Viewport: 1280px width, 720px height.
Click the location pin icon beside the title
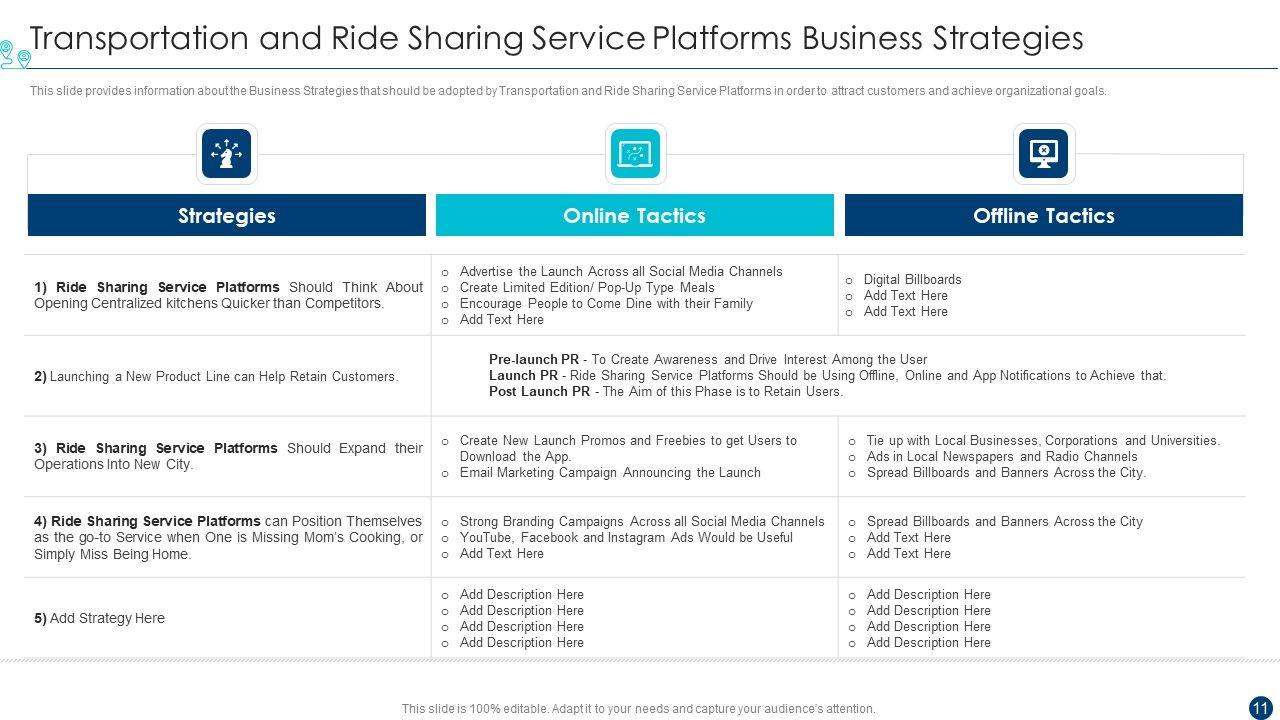[15, 54]
